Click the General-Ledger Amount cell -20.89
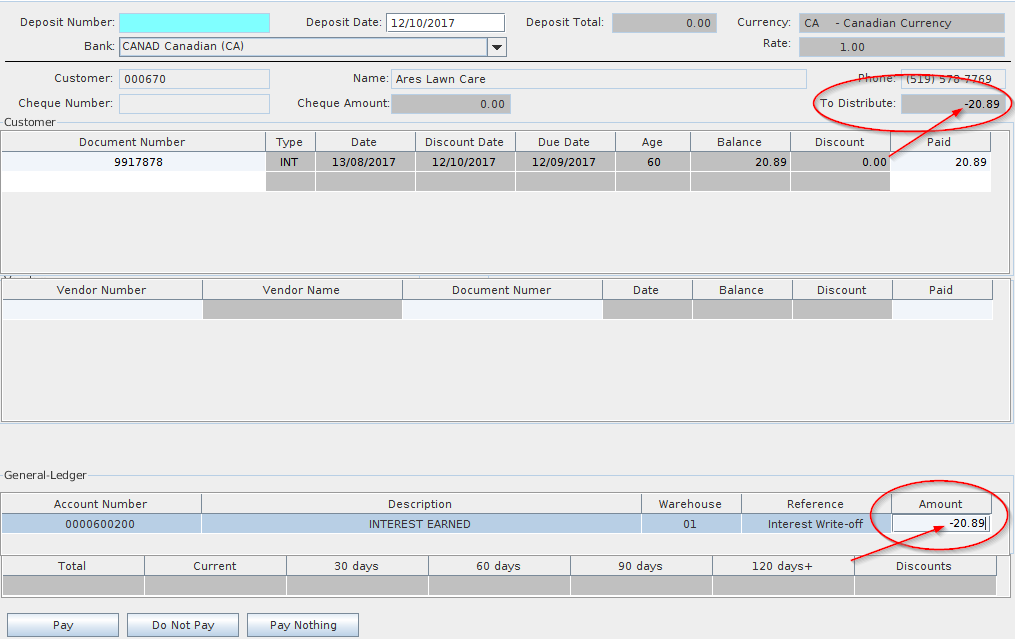The width and height of the screenshot is (1015, 639). [940, 524]
